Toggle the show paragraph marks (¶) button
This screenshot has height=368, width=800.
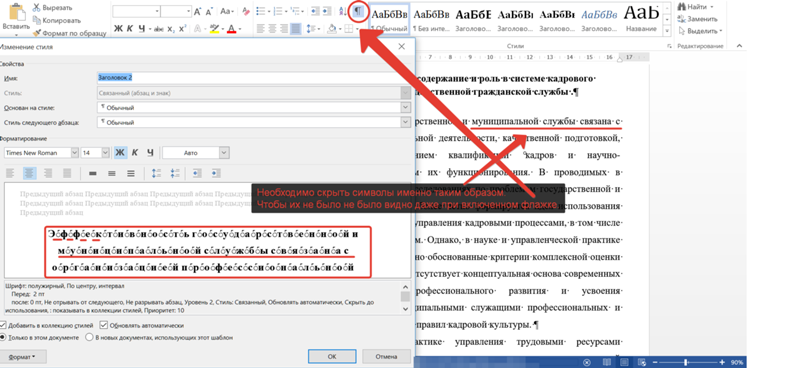359,11
